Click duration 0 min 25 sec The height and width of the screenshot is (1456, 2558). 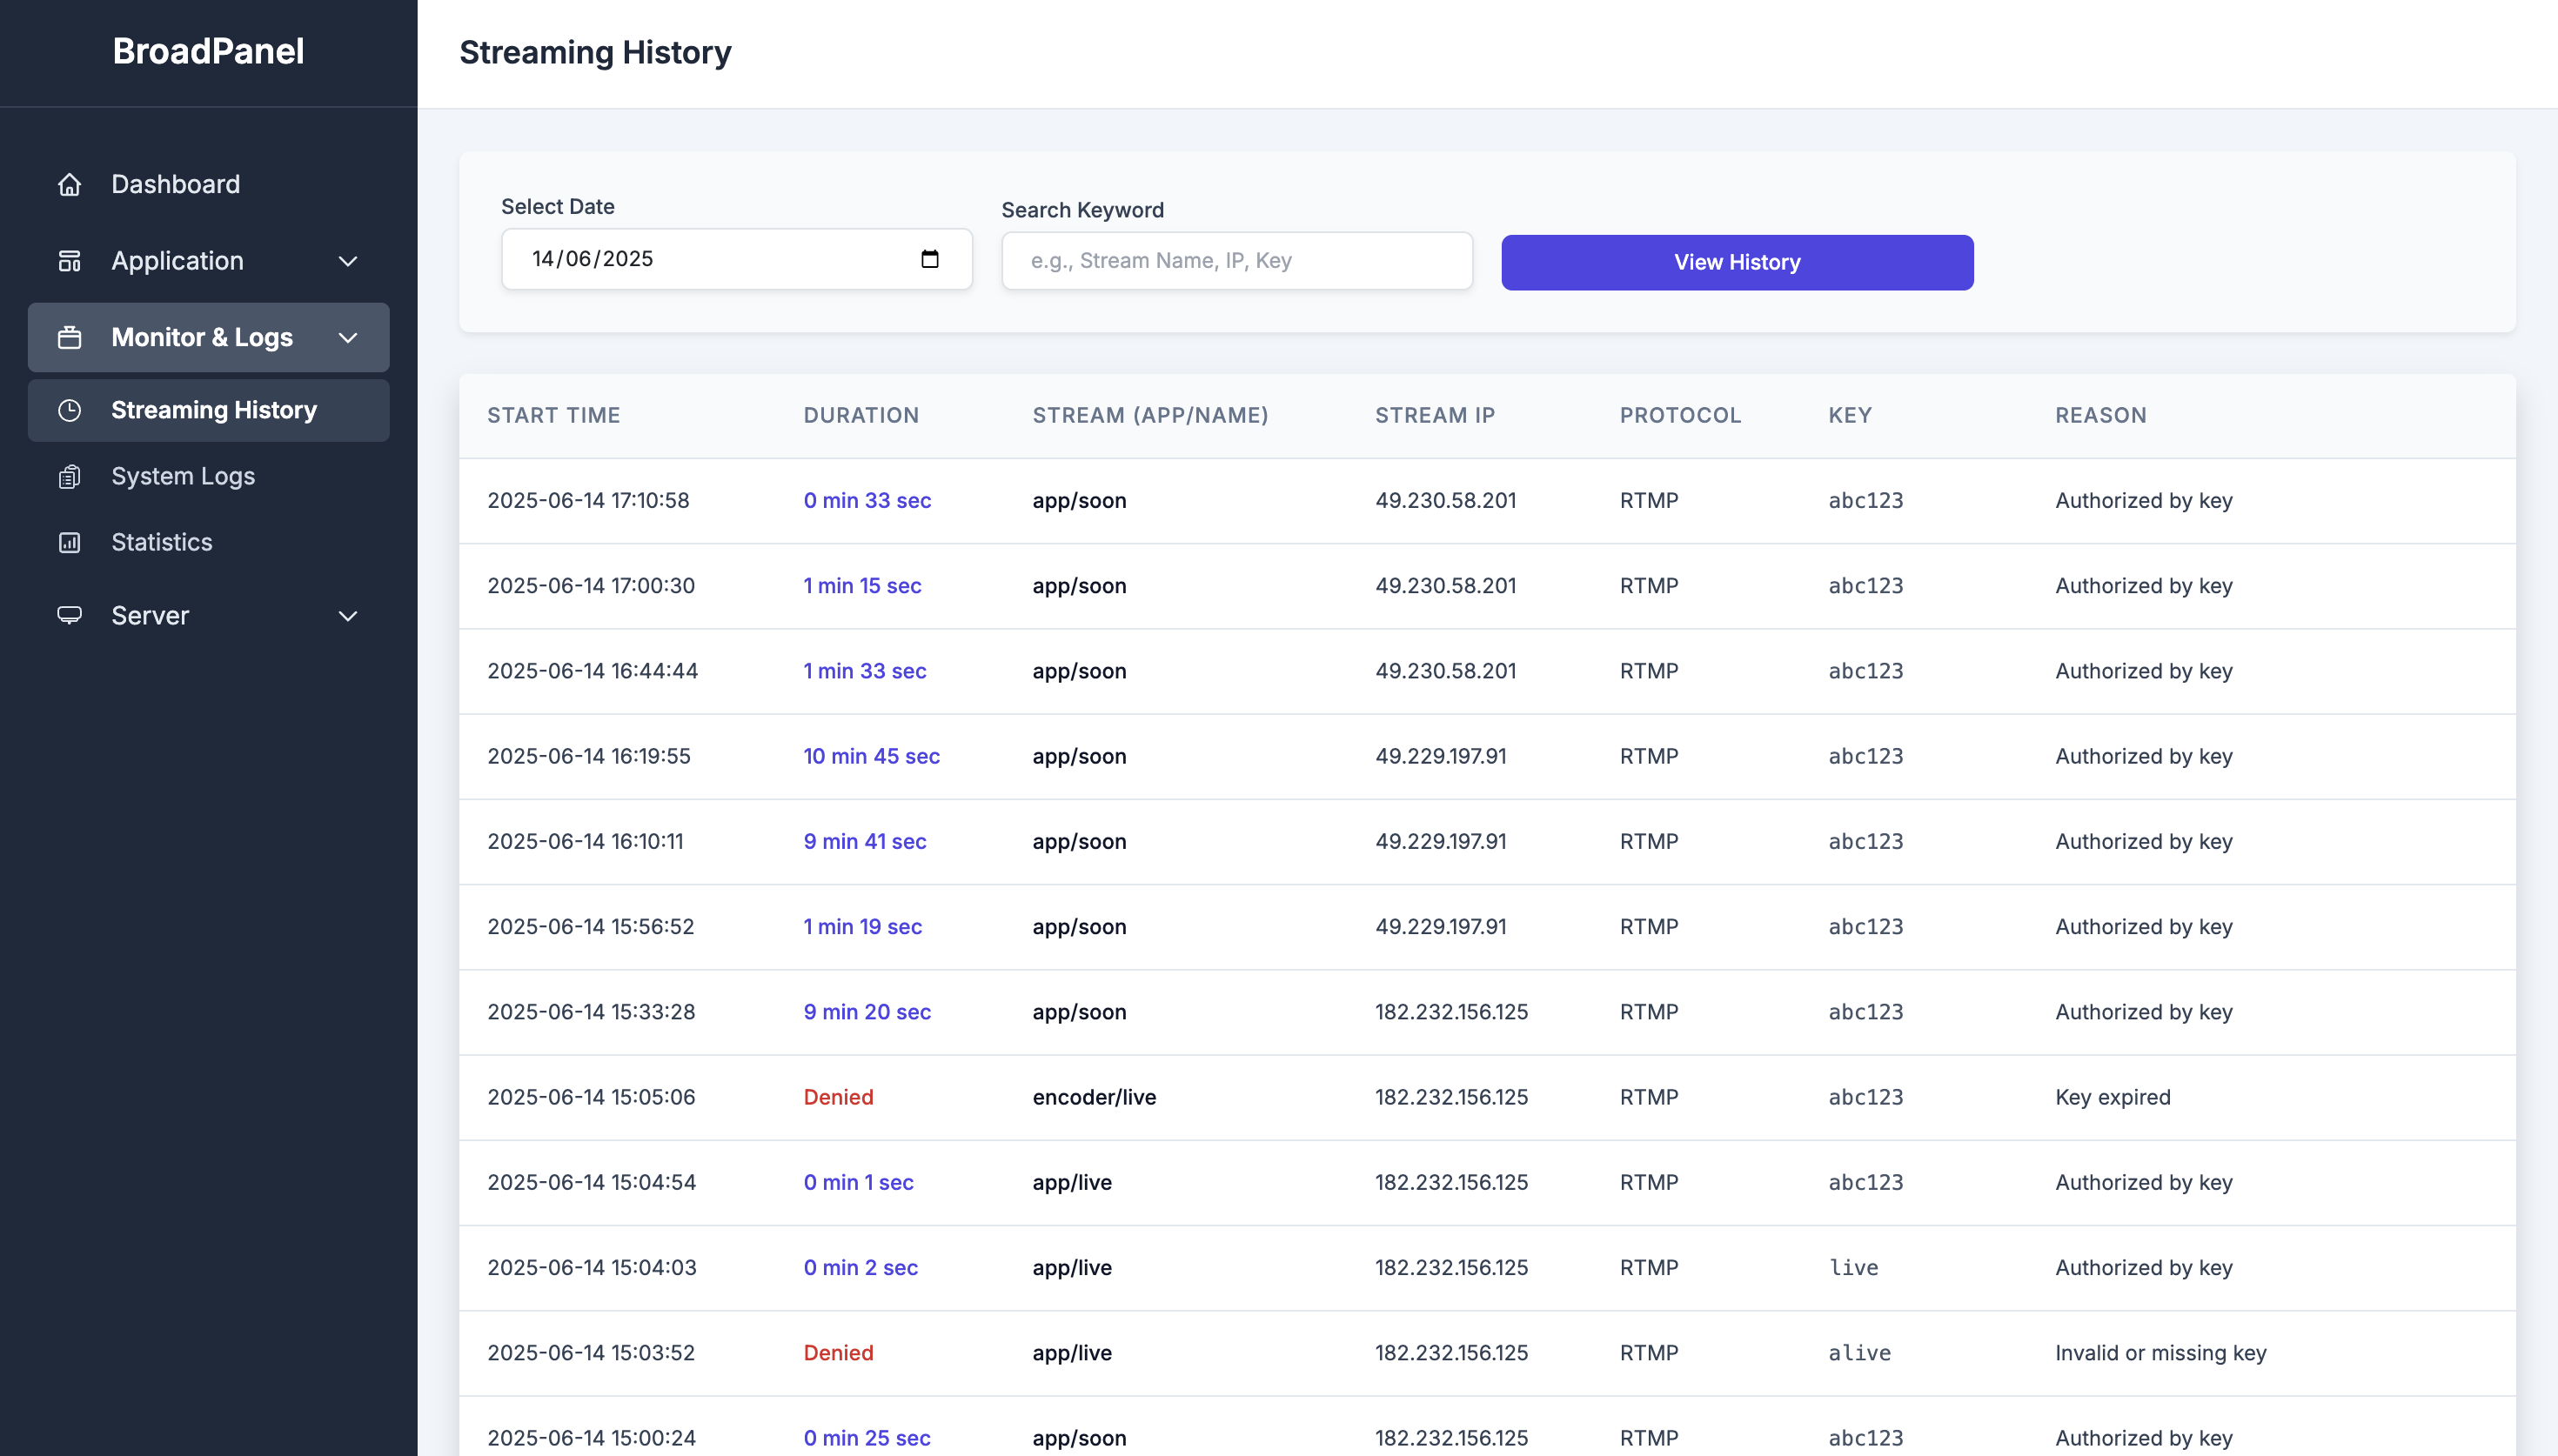point(867,1438)
